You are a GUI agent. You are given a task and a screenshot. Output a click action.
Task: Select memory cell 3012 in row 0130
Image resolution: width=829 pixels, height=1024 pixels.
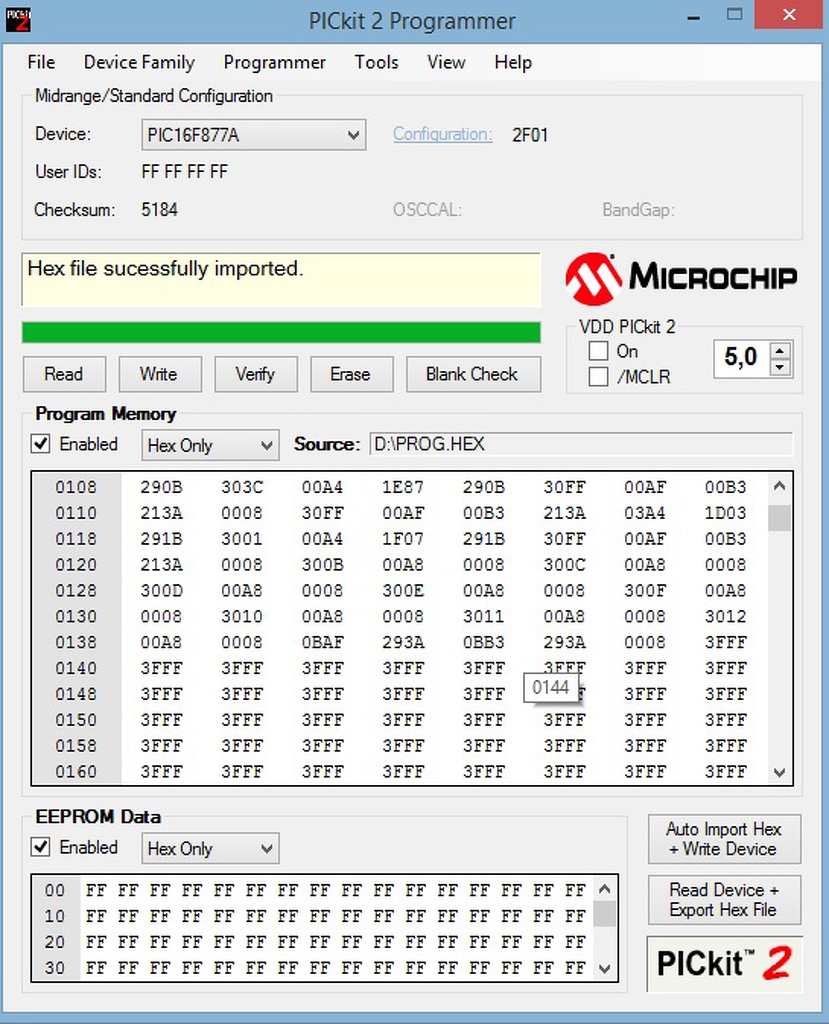tap(725, 616)
